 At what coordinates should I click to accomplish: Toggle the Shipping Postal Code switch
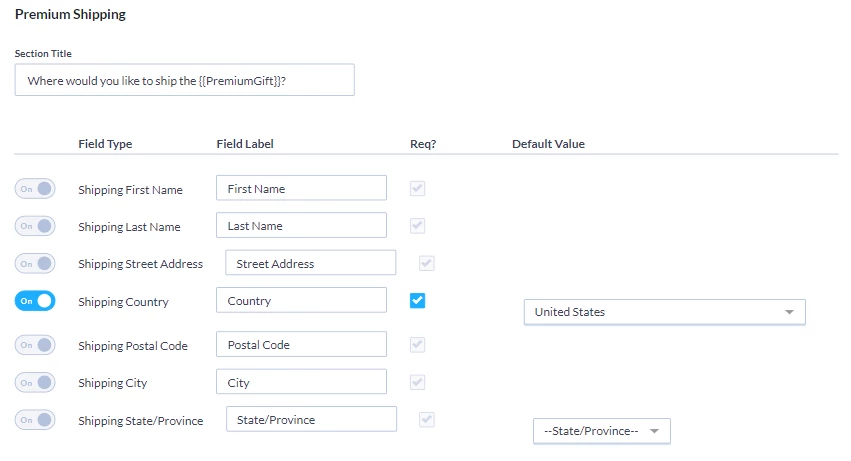[x=35, y=345]
